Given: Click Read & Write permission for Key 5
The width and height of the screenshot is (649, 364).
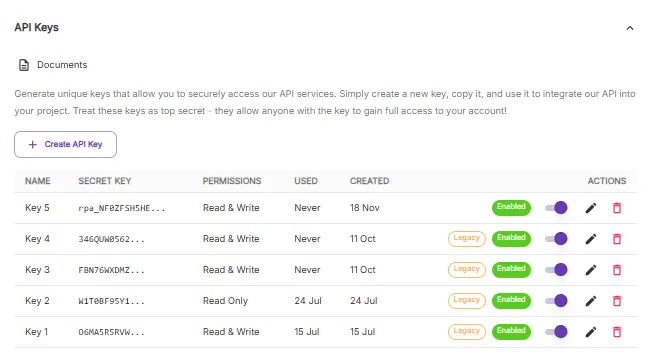Looking at the screenshot, I should pos(231,208).
